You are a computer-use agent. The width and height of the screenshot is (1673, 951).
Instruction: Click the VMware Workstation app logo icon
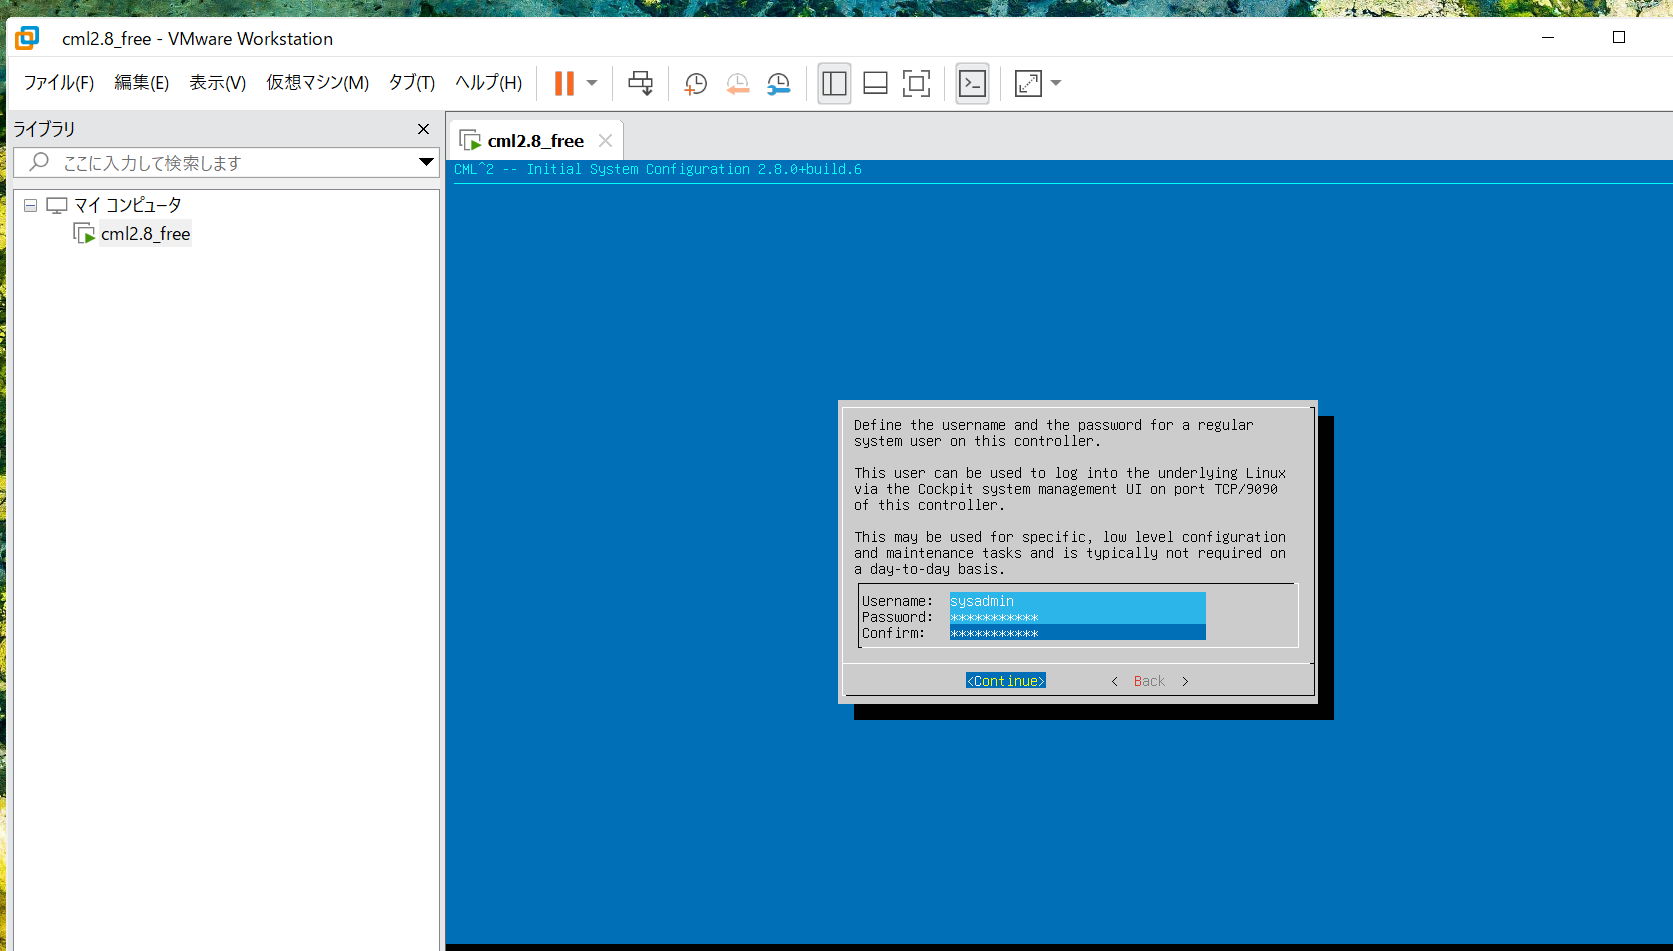coord(27,38)
